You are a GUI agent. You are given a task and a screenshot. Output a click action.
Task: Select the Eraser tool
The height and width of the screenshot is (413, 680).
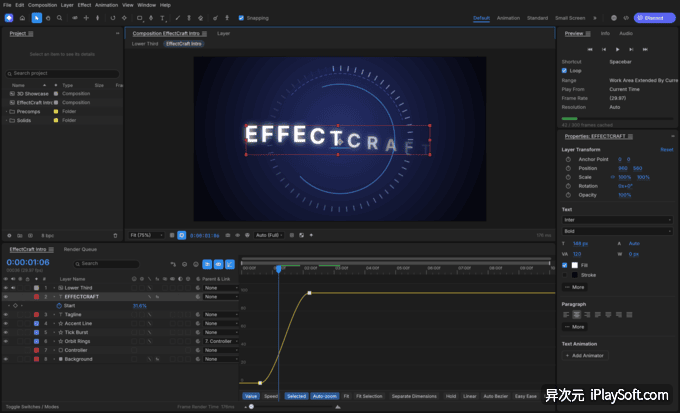tap(200, 18)
